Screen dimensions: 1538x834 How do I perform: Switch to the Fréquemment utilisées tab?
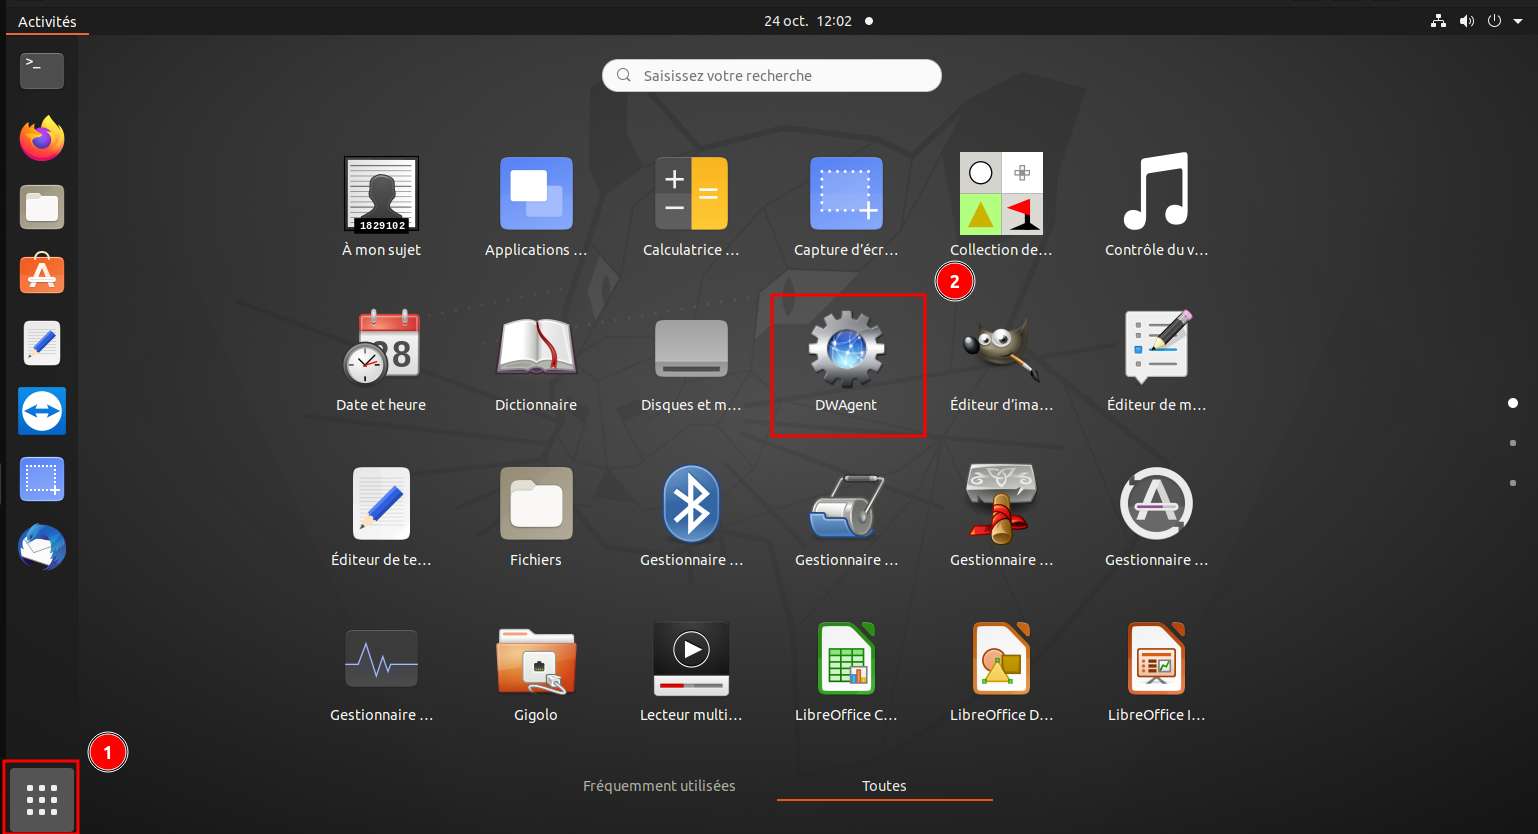coord(659,786)
